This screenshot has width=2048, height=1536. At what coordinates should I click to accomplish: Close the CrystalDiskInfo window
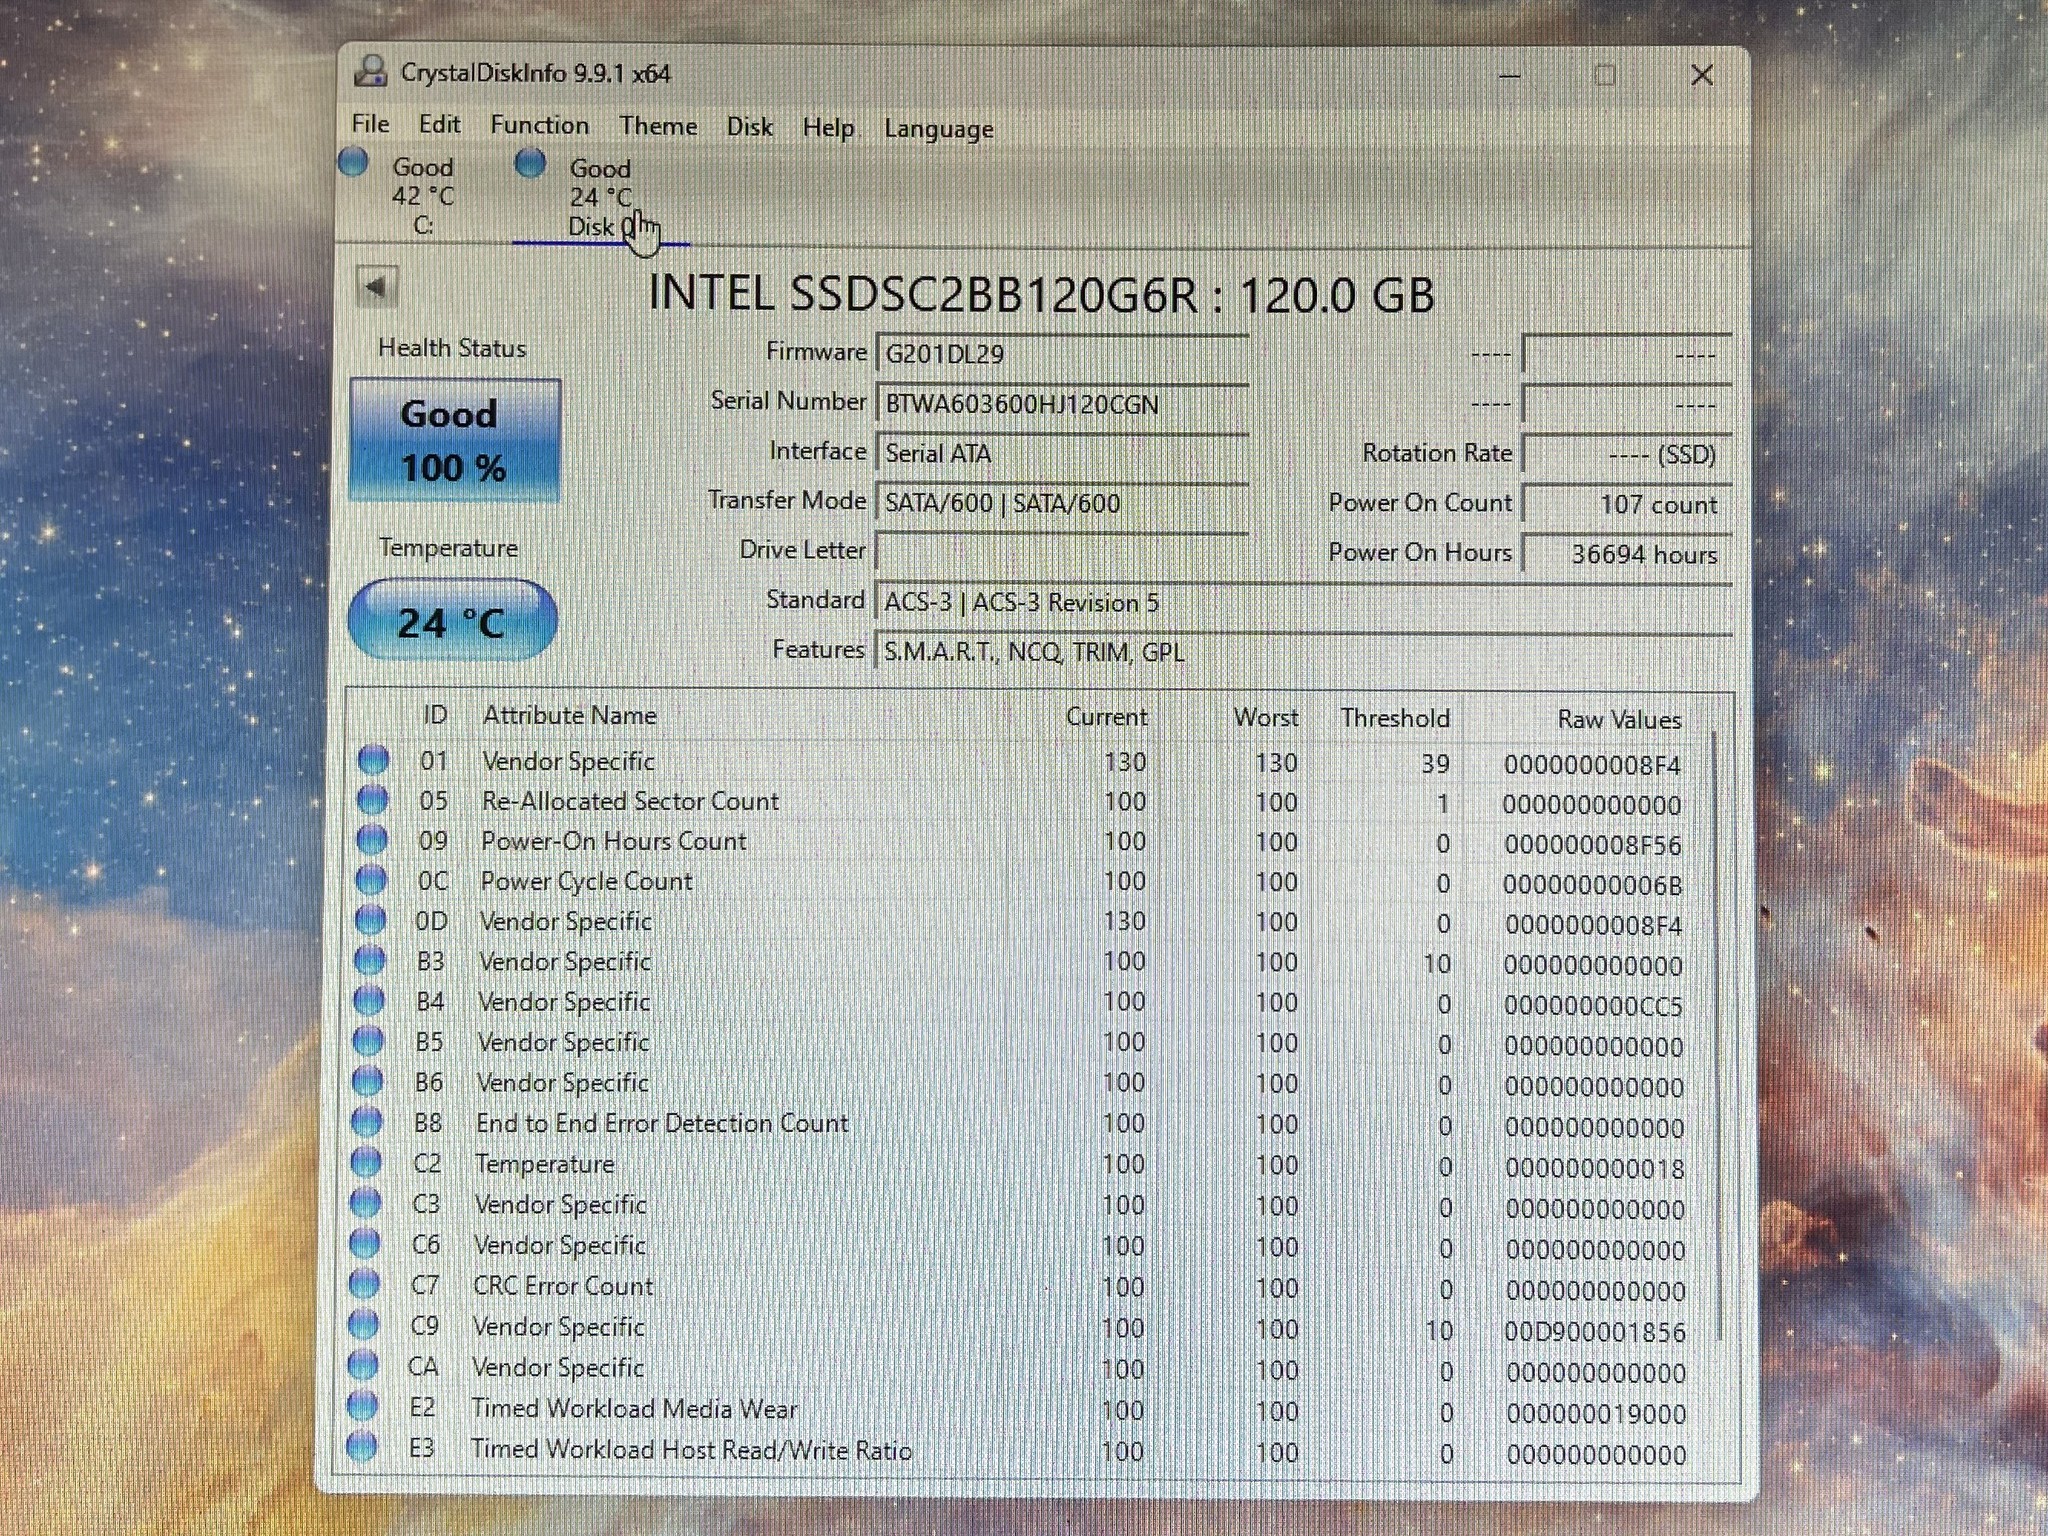[x=1702, y=75]
